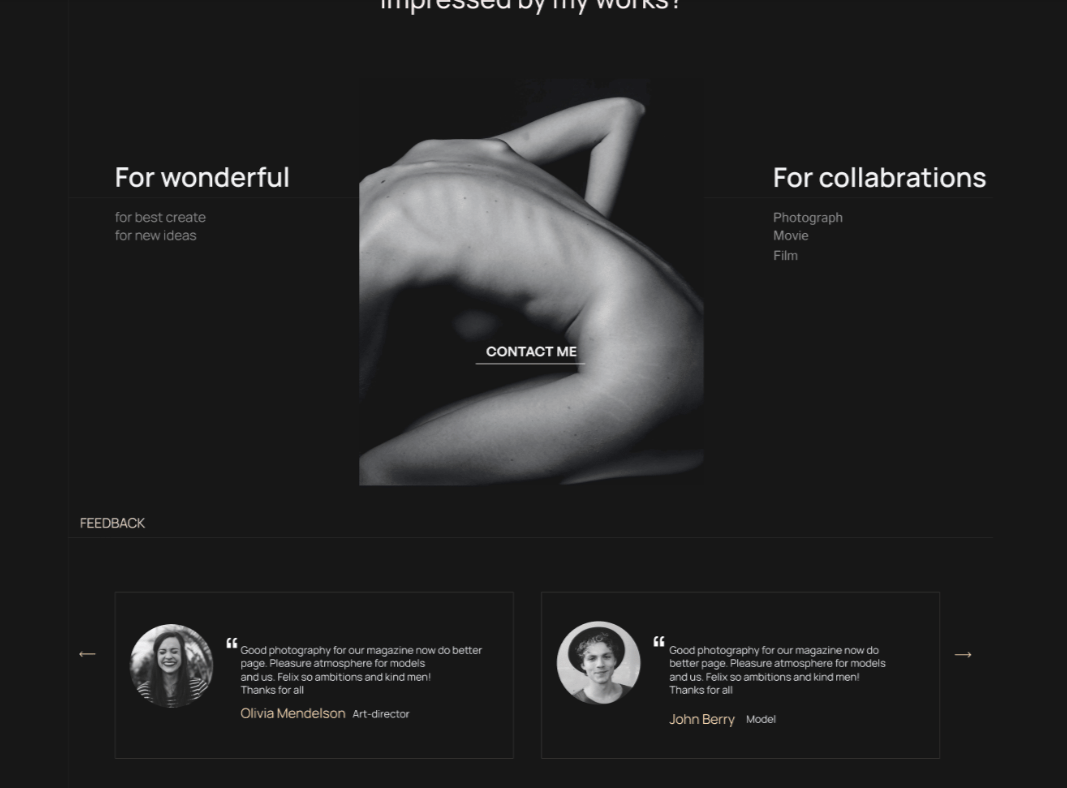Select the John Berry name link
The height and width of the screenshot is (788, 1067).
[702, 719]
